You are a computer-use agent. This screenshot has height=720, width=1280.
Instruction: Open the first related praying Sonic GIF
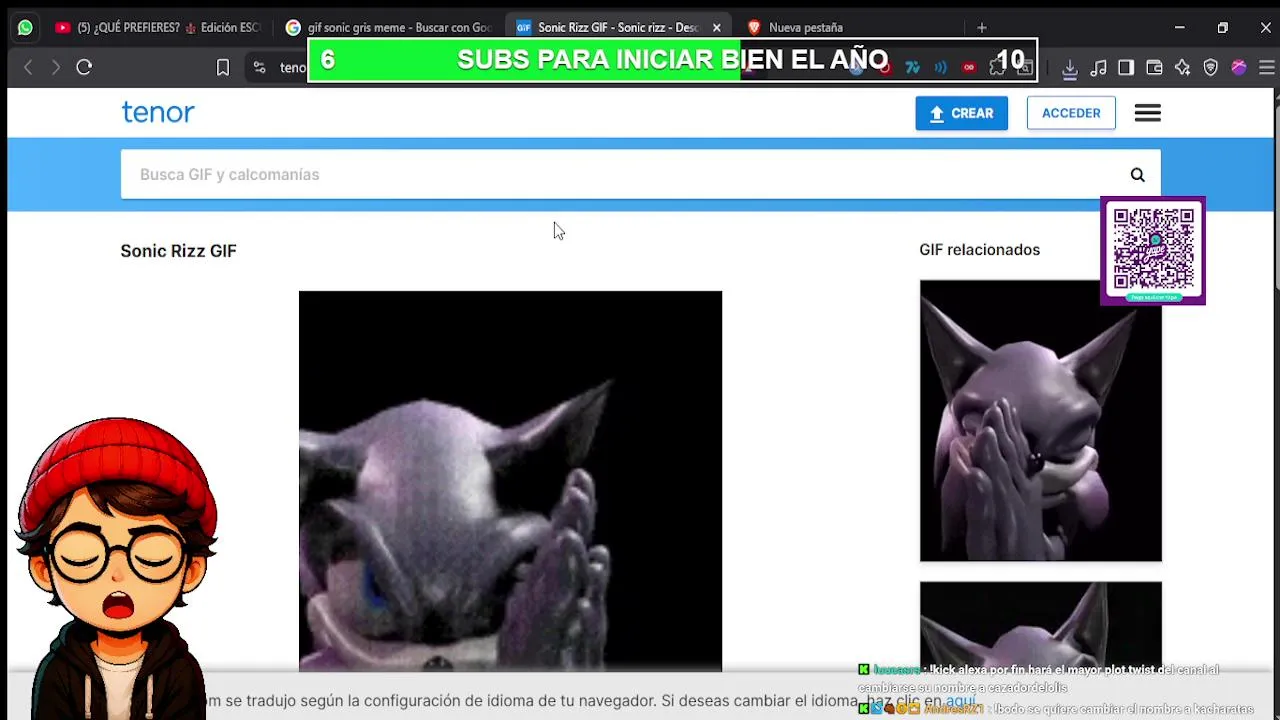point(1040,420)
